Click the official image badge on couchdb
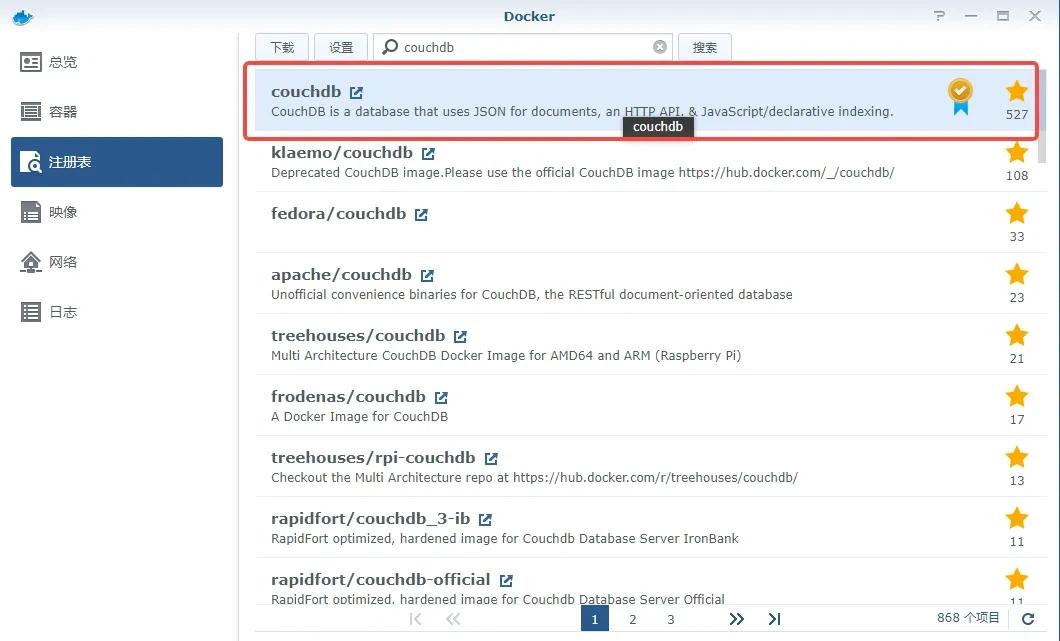The image size is (1060, 641). tap(960, 97)
